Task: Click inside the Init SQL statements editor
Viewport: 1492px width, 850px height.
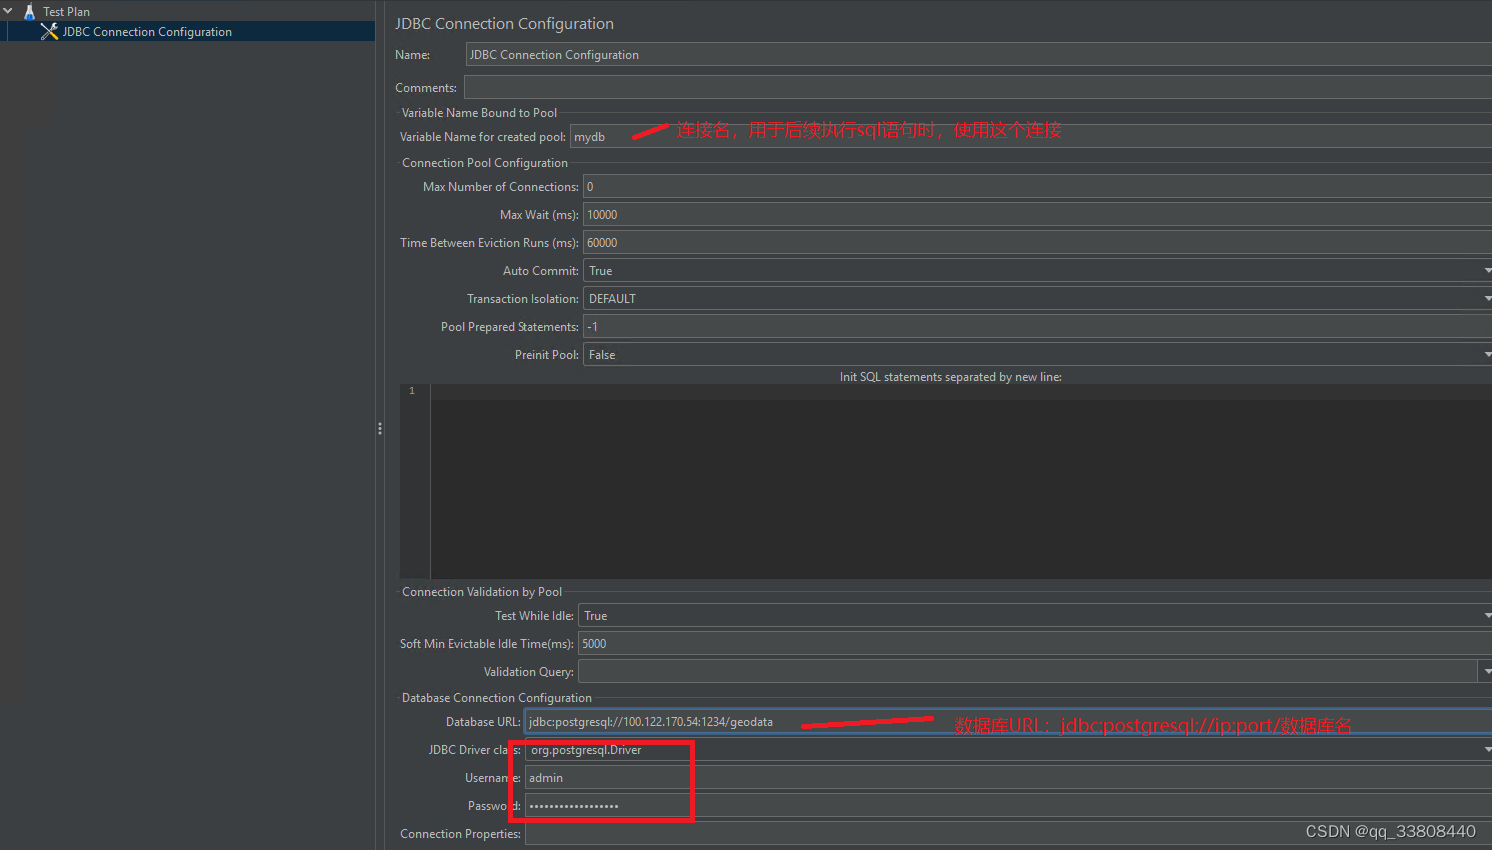Action: point(960,481)
